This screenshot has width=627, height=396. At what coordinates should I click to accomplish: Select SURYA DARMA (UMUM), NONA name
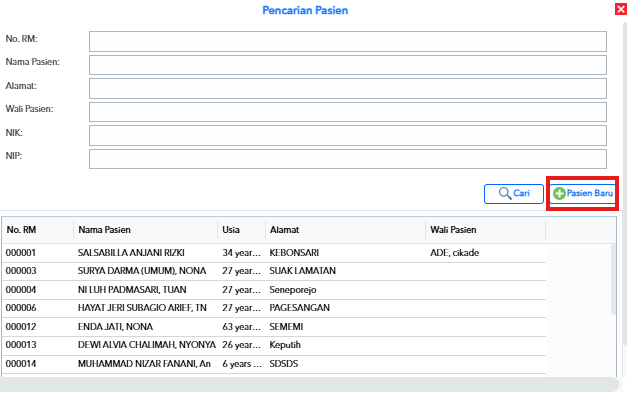coord(142,271)
